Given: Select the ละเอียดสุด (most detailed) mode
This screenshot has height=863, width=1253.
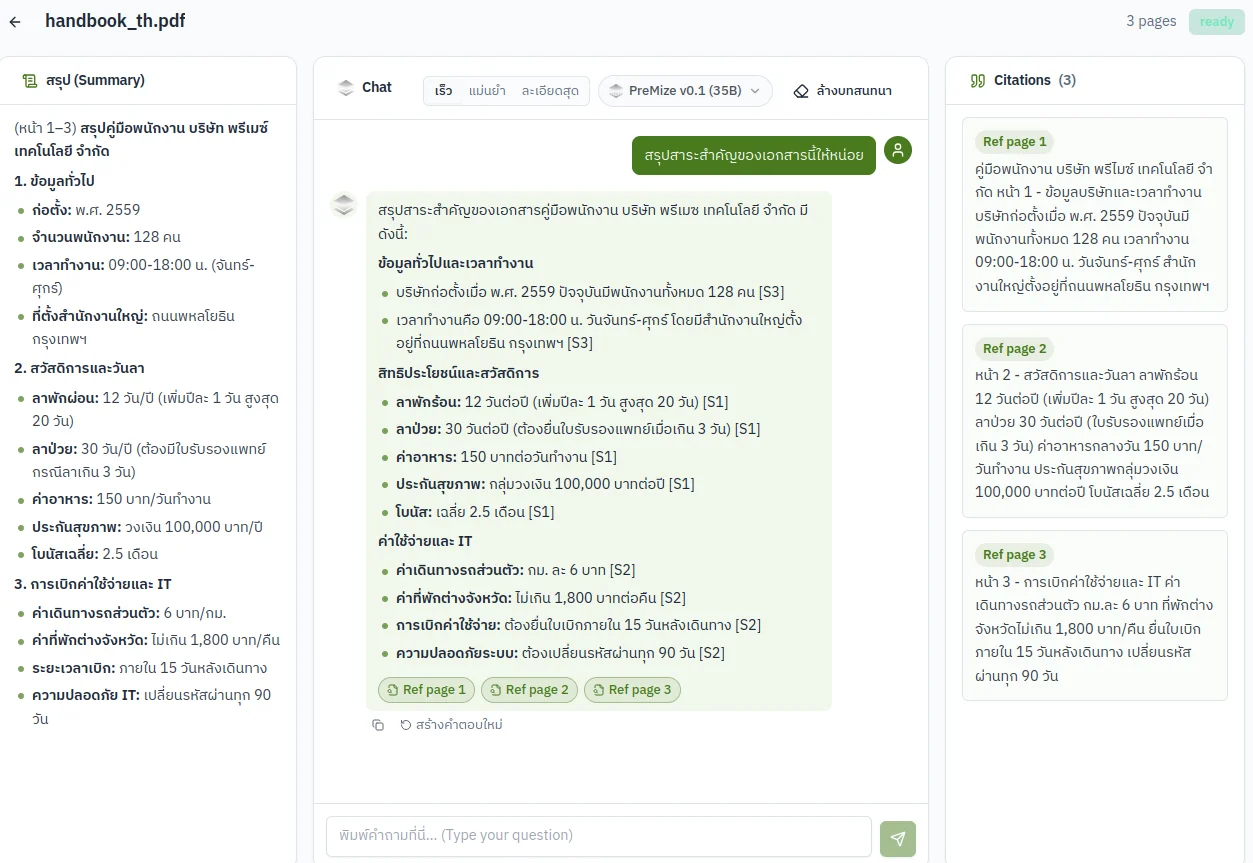Looking at the screenshot, I should (550, 91).
